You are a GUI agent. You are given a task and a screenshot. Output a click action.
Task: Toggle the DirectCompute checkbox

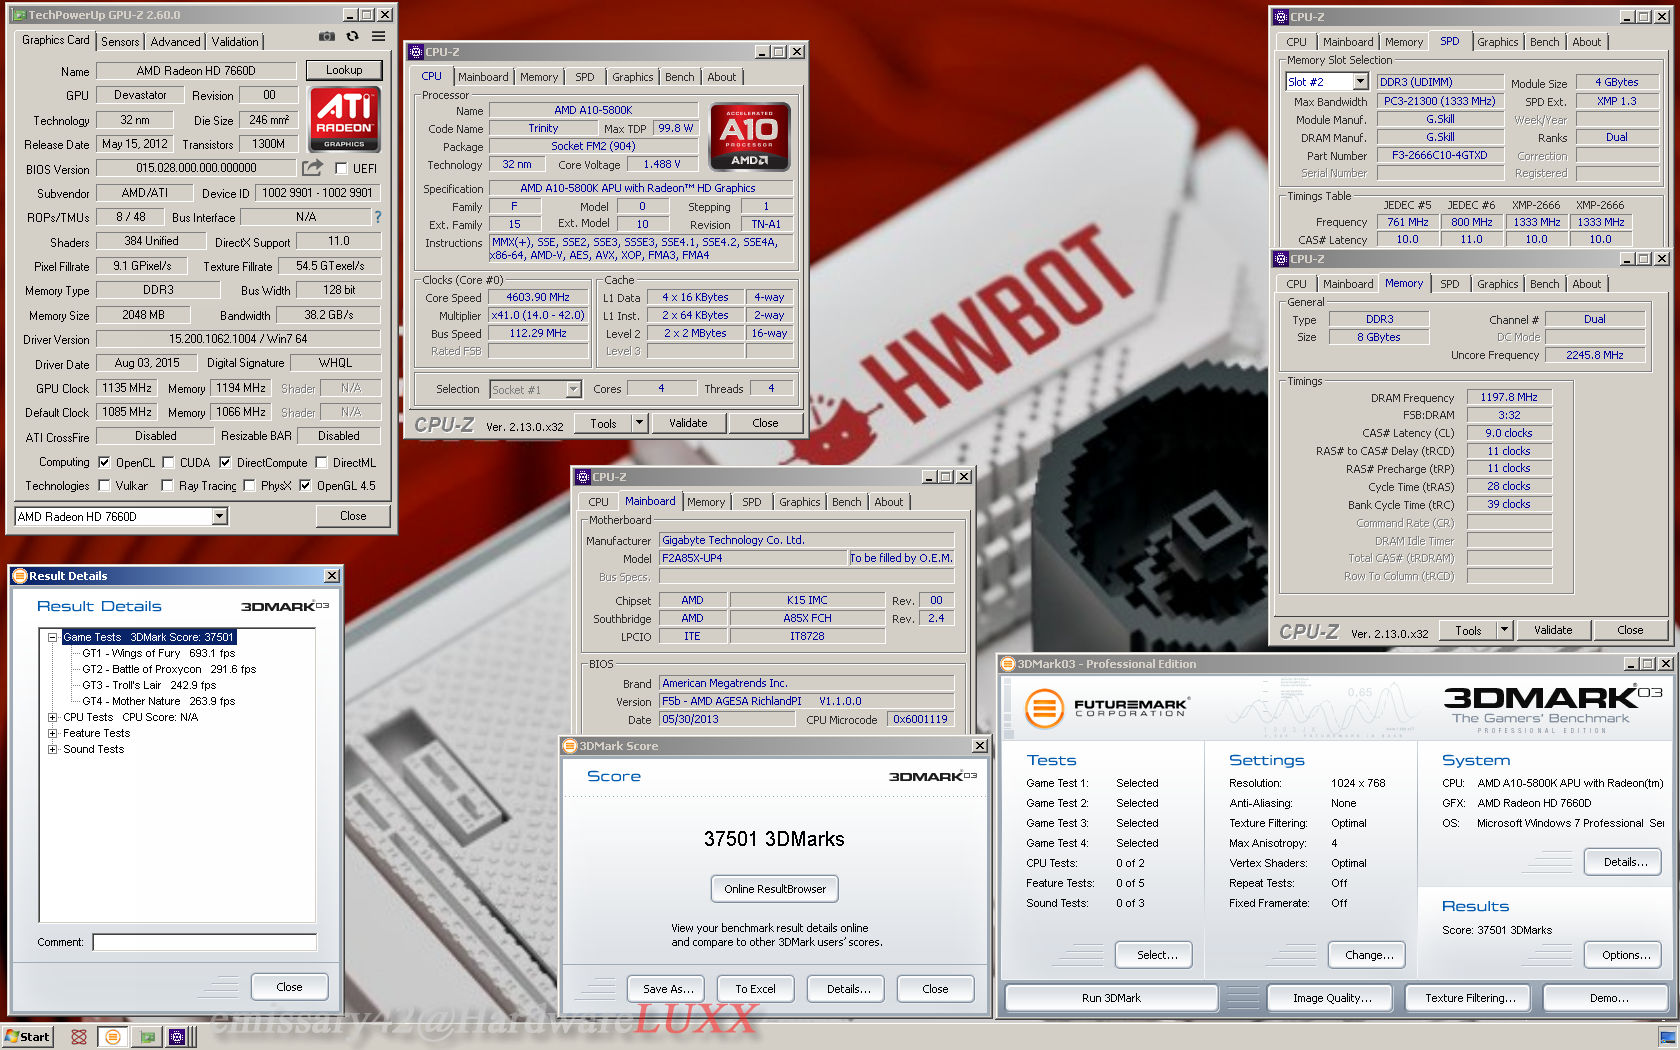[x=225, y=463]
